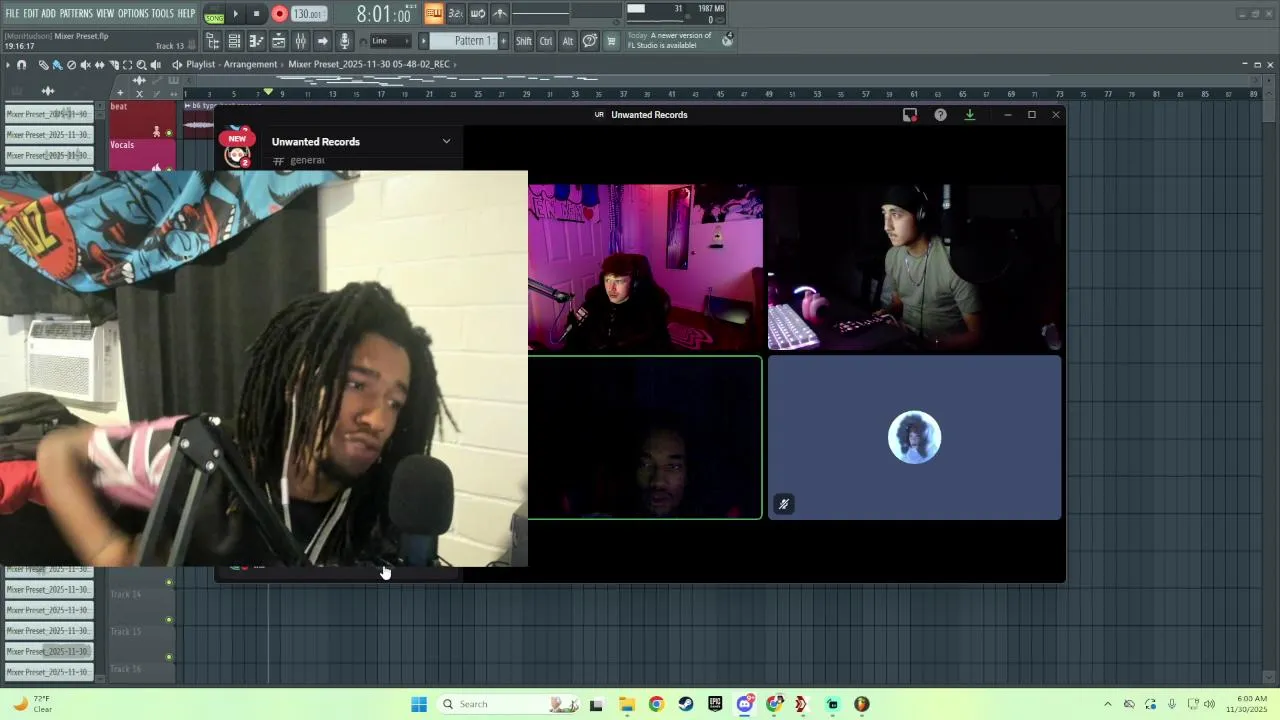Expand Unwanted Records server dropdown in Discord
The image size is (1280, 720).
(446, 141)
